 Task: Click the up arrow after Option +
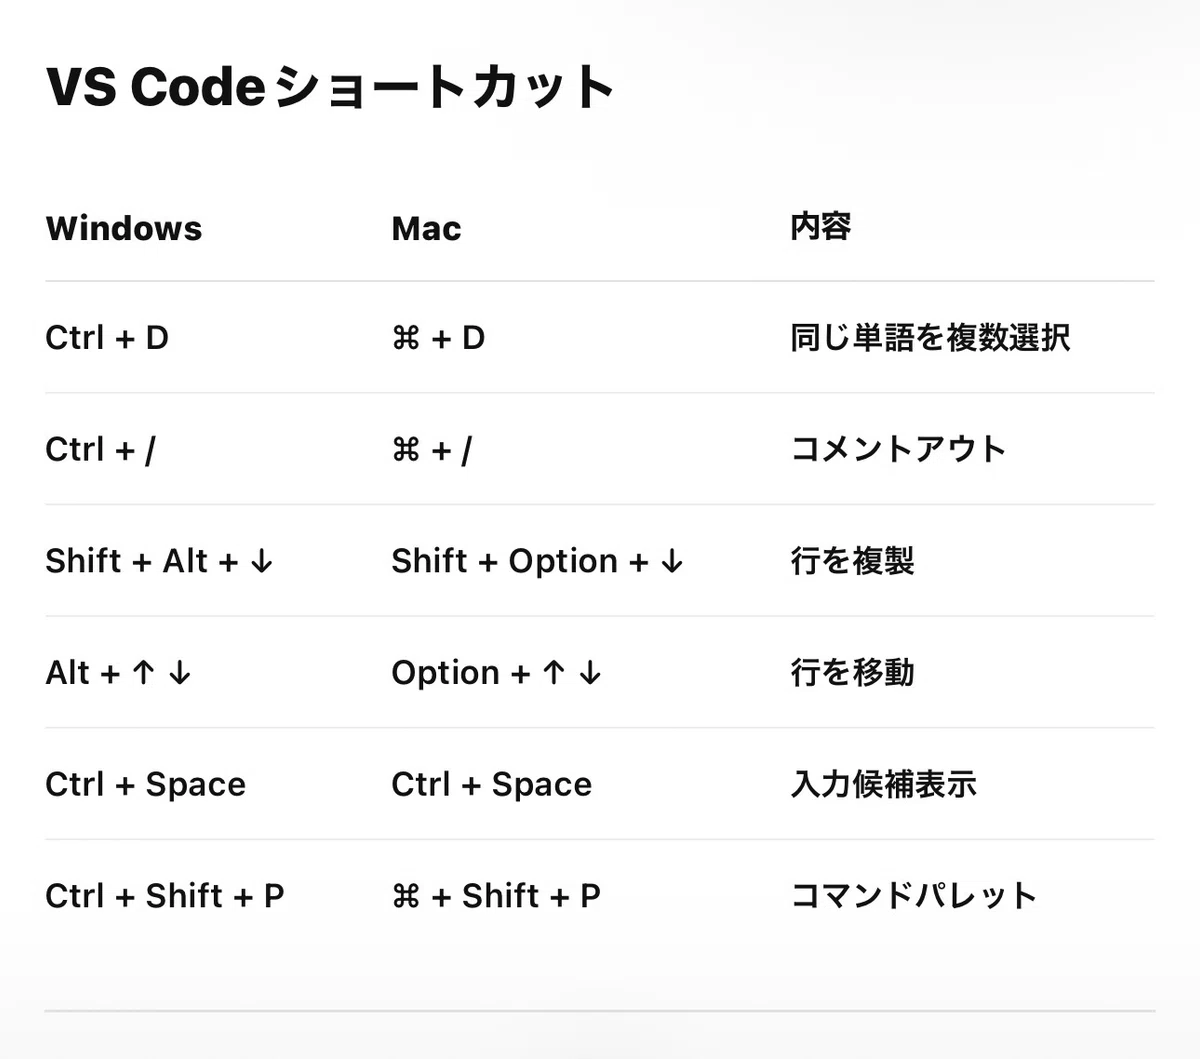click(x=554, y=673)
